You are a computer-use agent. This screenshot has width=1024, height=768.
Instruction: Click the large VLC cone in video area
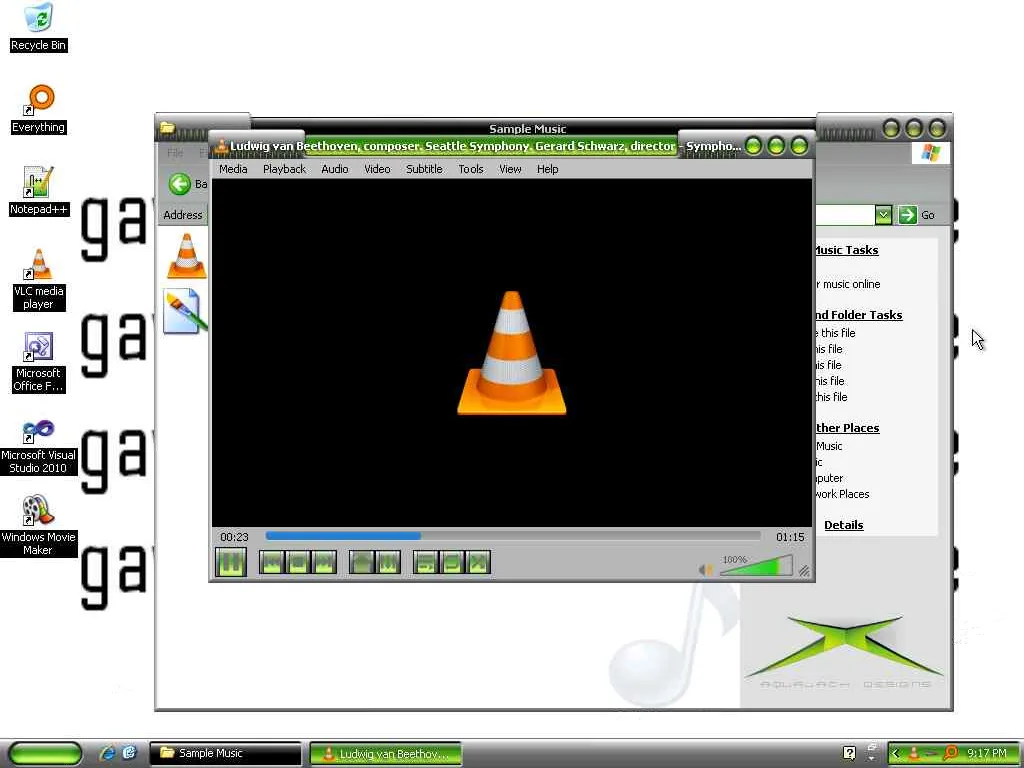(511, 353)
